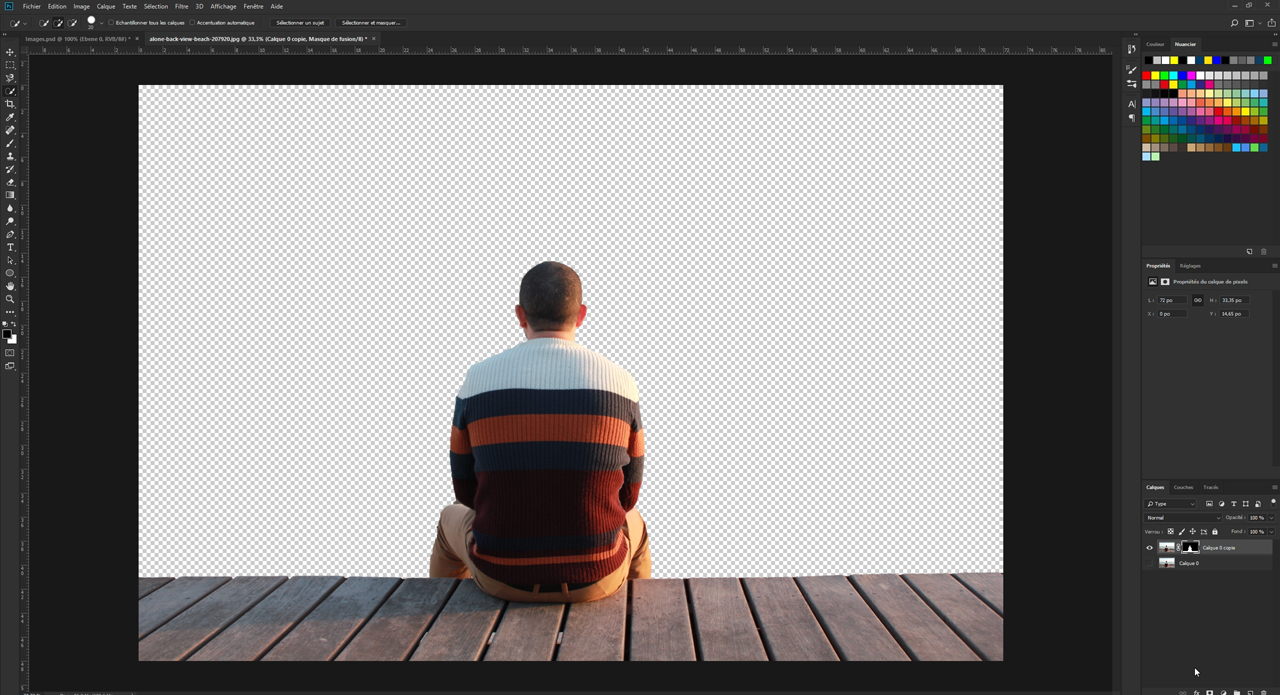This screenshot has width=1280, height=695.
Task: Toggle lock transparent pixels in Layers
Action: pos(1171,531)
